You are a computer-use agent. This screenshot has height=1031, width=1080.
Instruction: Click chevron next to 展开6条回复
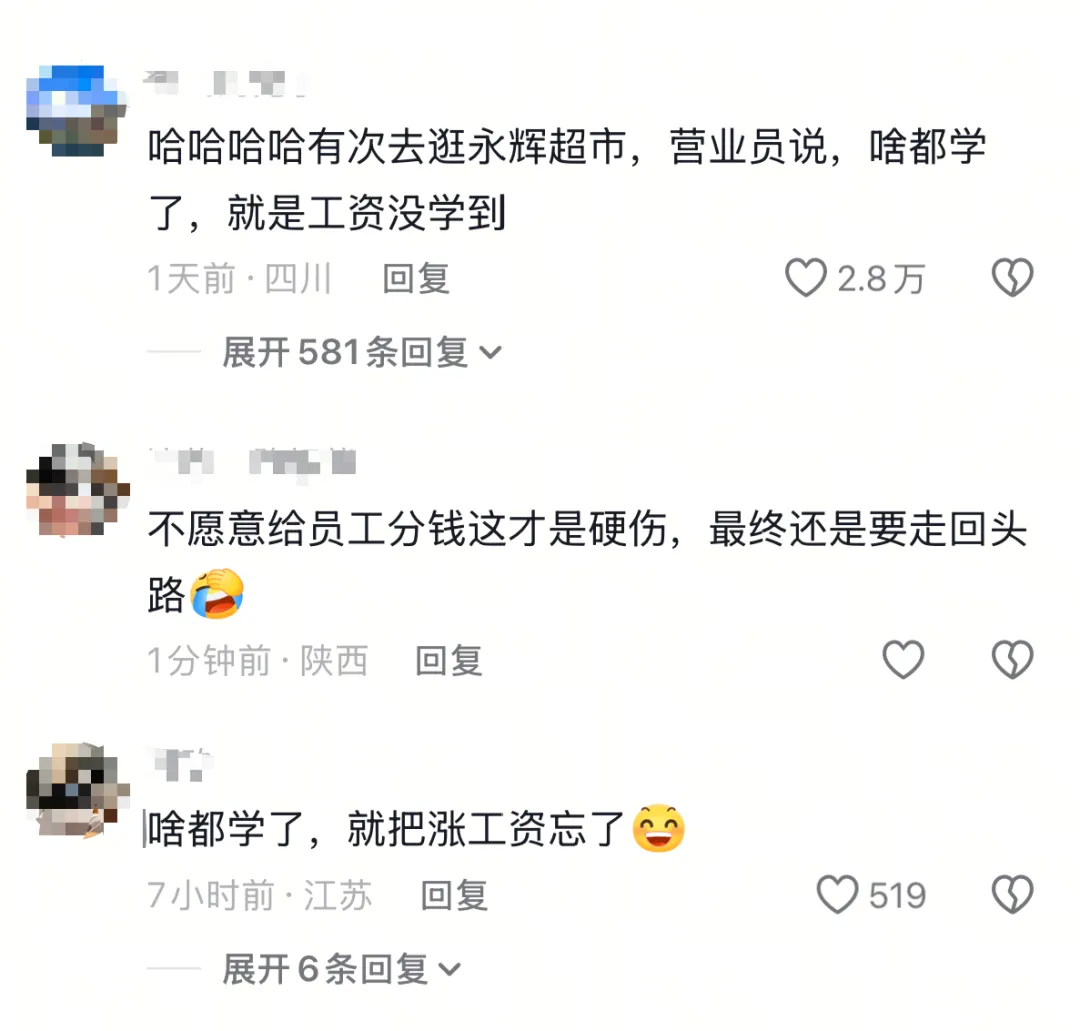pos(449,970)
